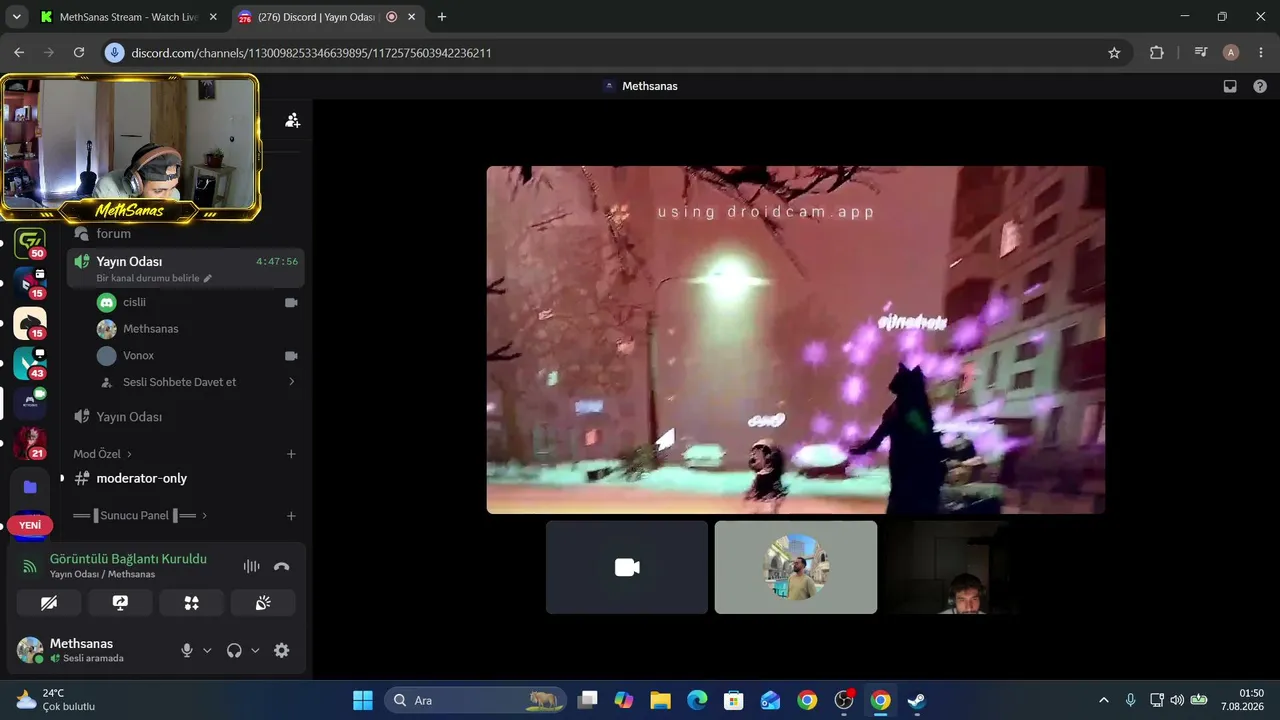1280x720 pixels.
Task: Open OBS Studio from taskbar
Action: pyautogui.click(x=844, y=700)
